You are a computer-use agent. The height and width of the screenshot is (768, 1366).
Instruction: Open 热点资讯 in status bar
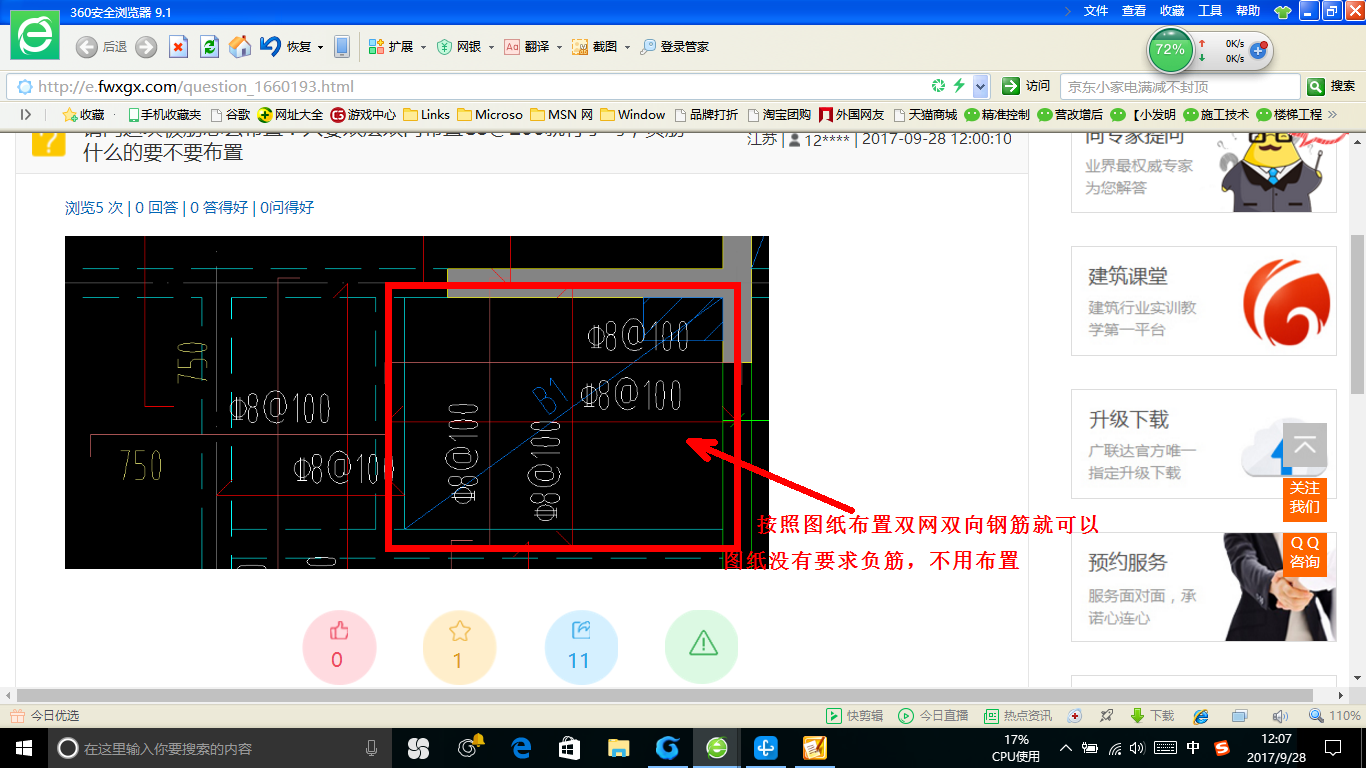(x=1018, y=716)
